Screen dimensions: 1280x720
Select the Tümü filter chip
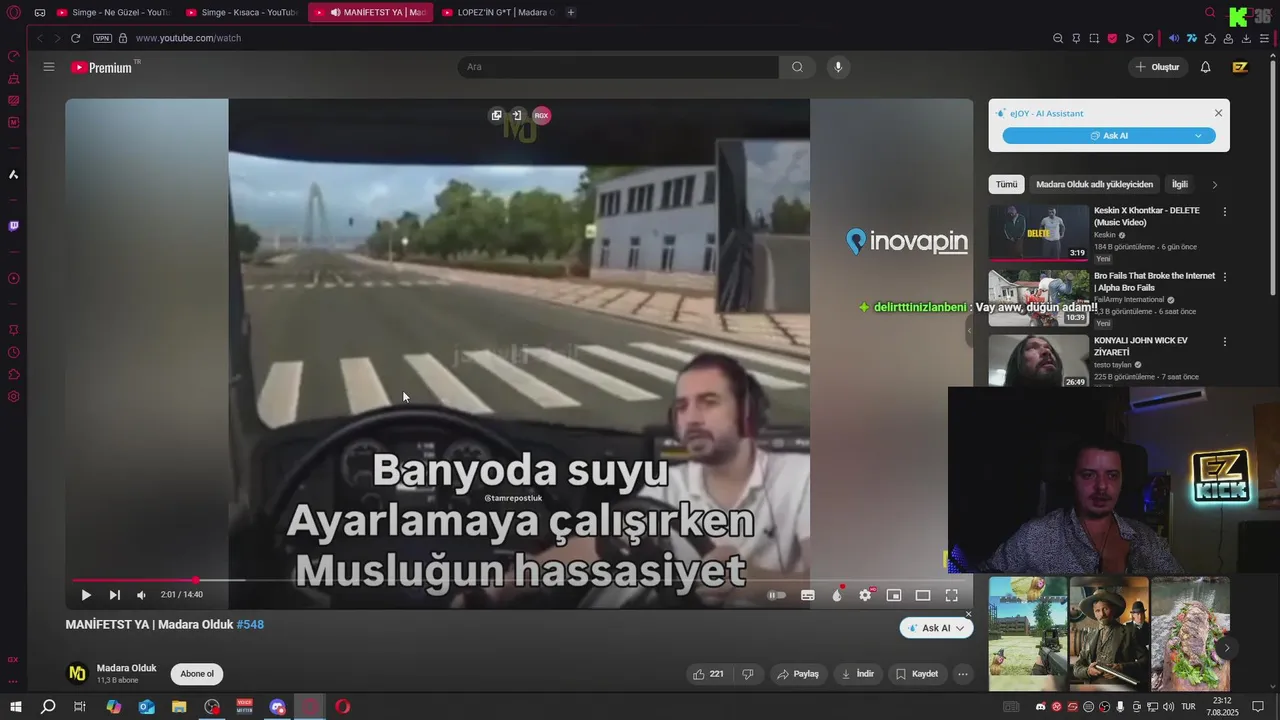coord(1006,184)
